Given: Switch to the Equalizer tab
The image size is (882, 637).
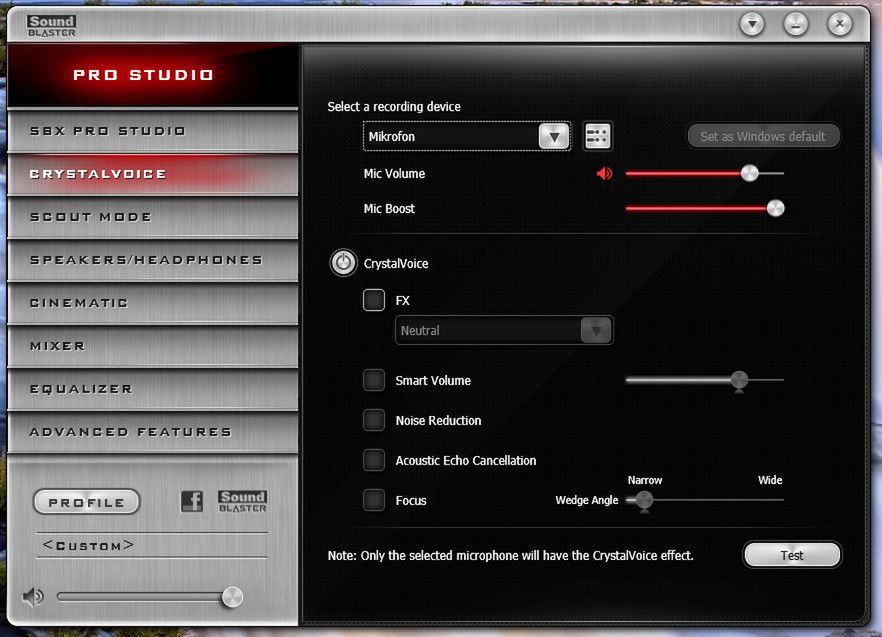Looking at the screenshot, I should point(152,389).
